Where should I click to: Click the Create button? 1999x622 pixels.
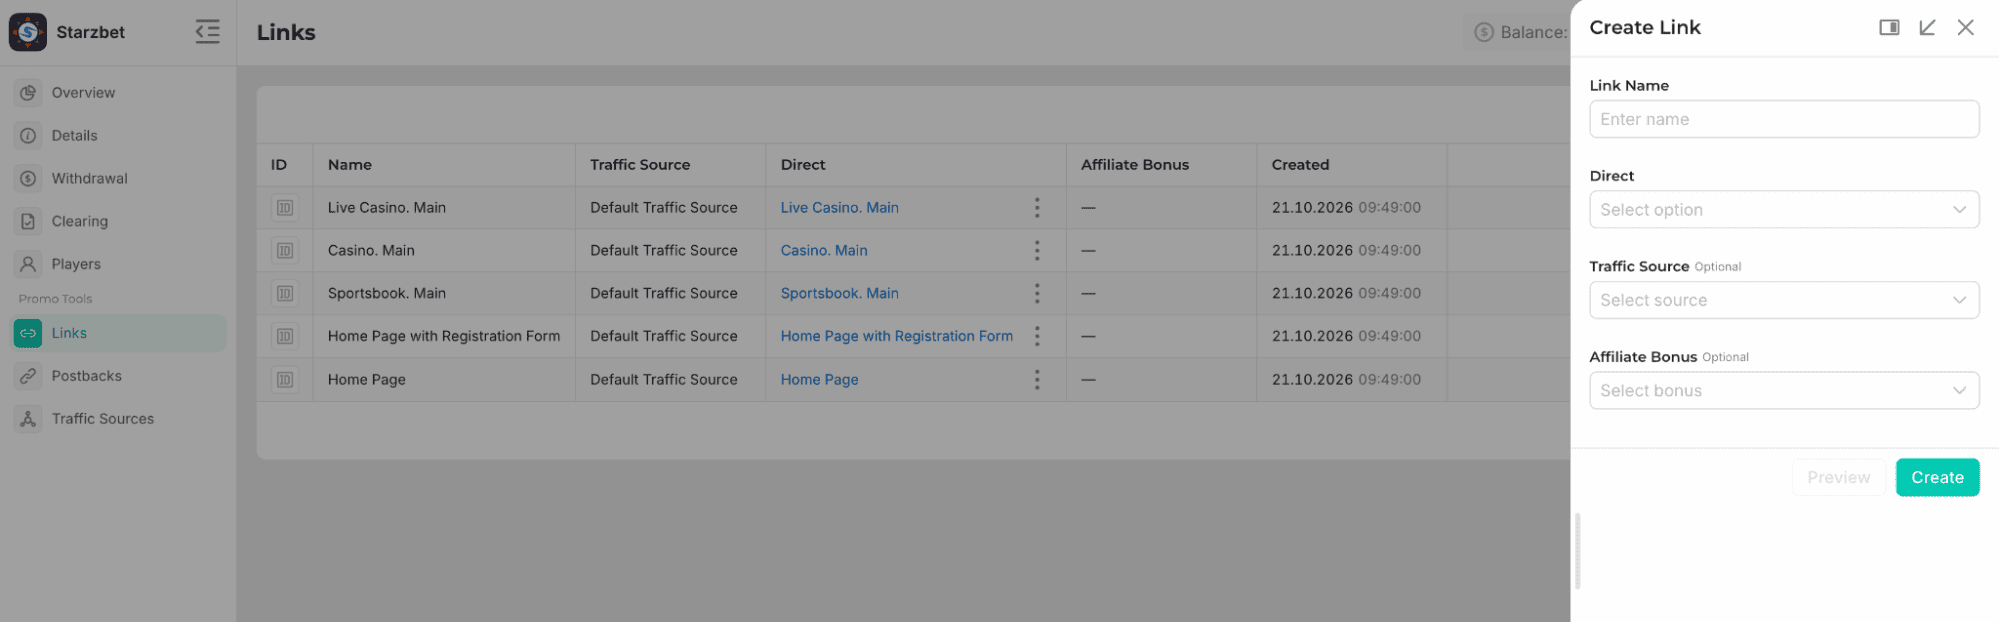(x=1937, y=478)
